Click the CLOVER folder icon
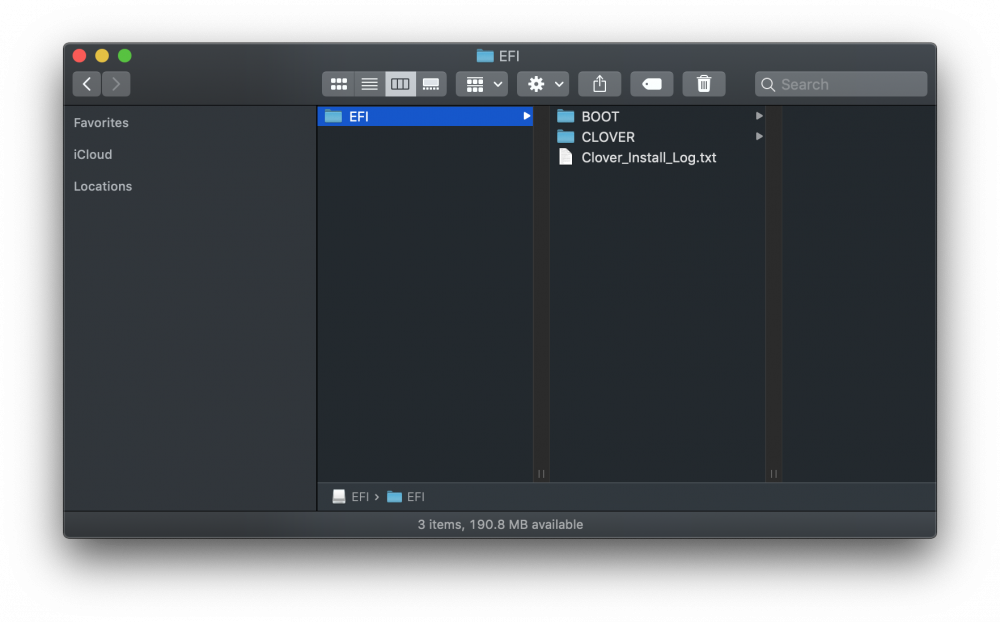The height and width of the screenshot is (622, 1000). (566, 137)
